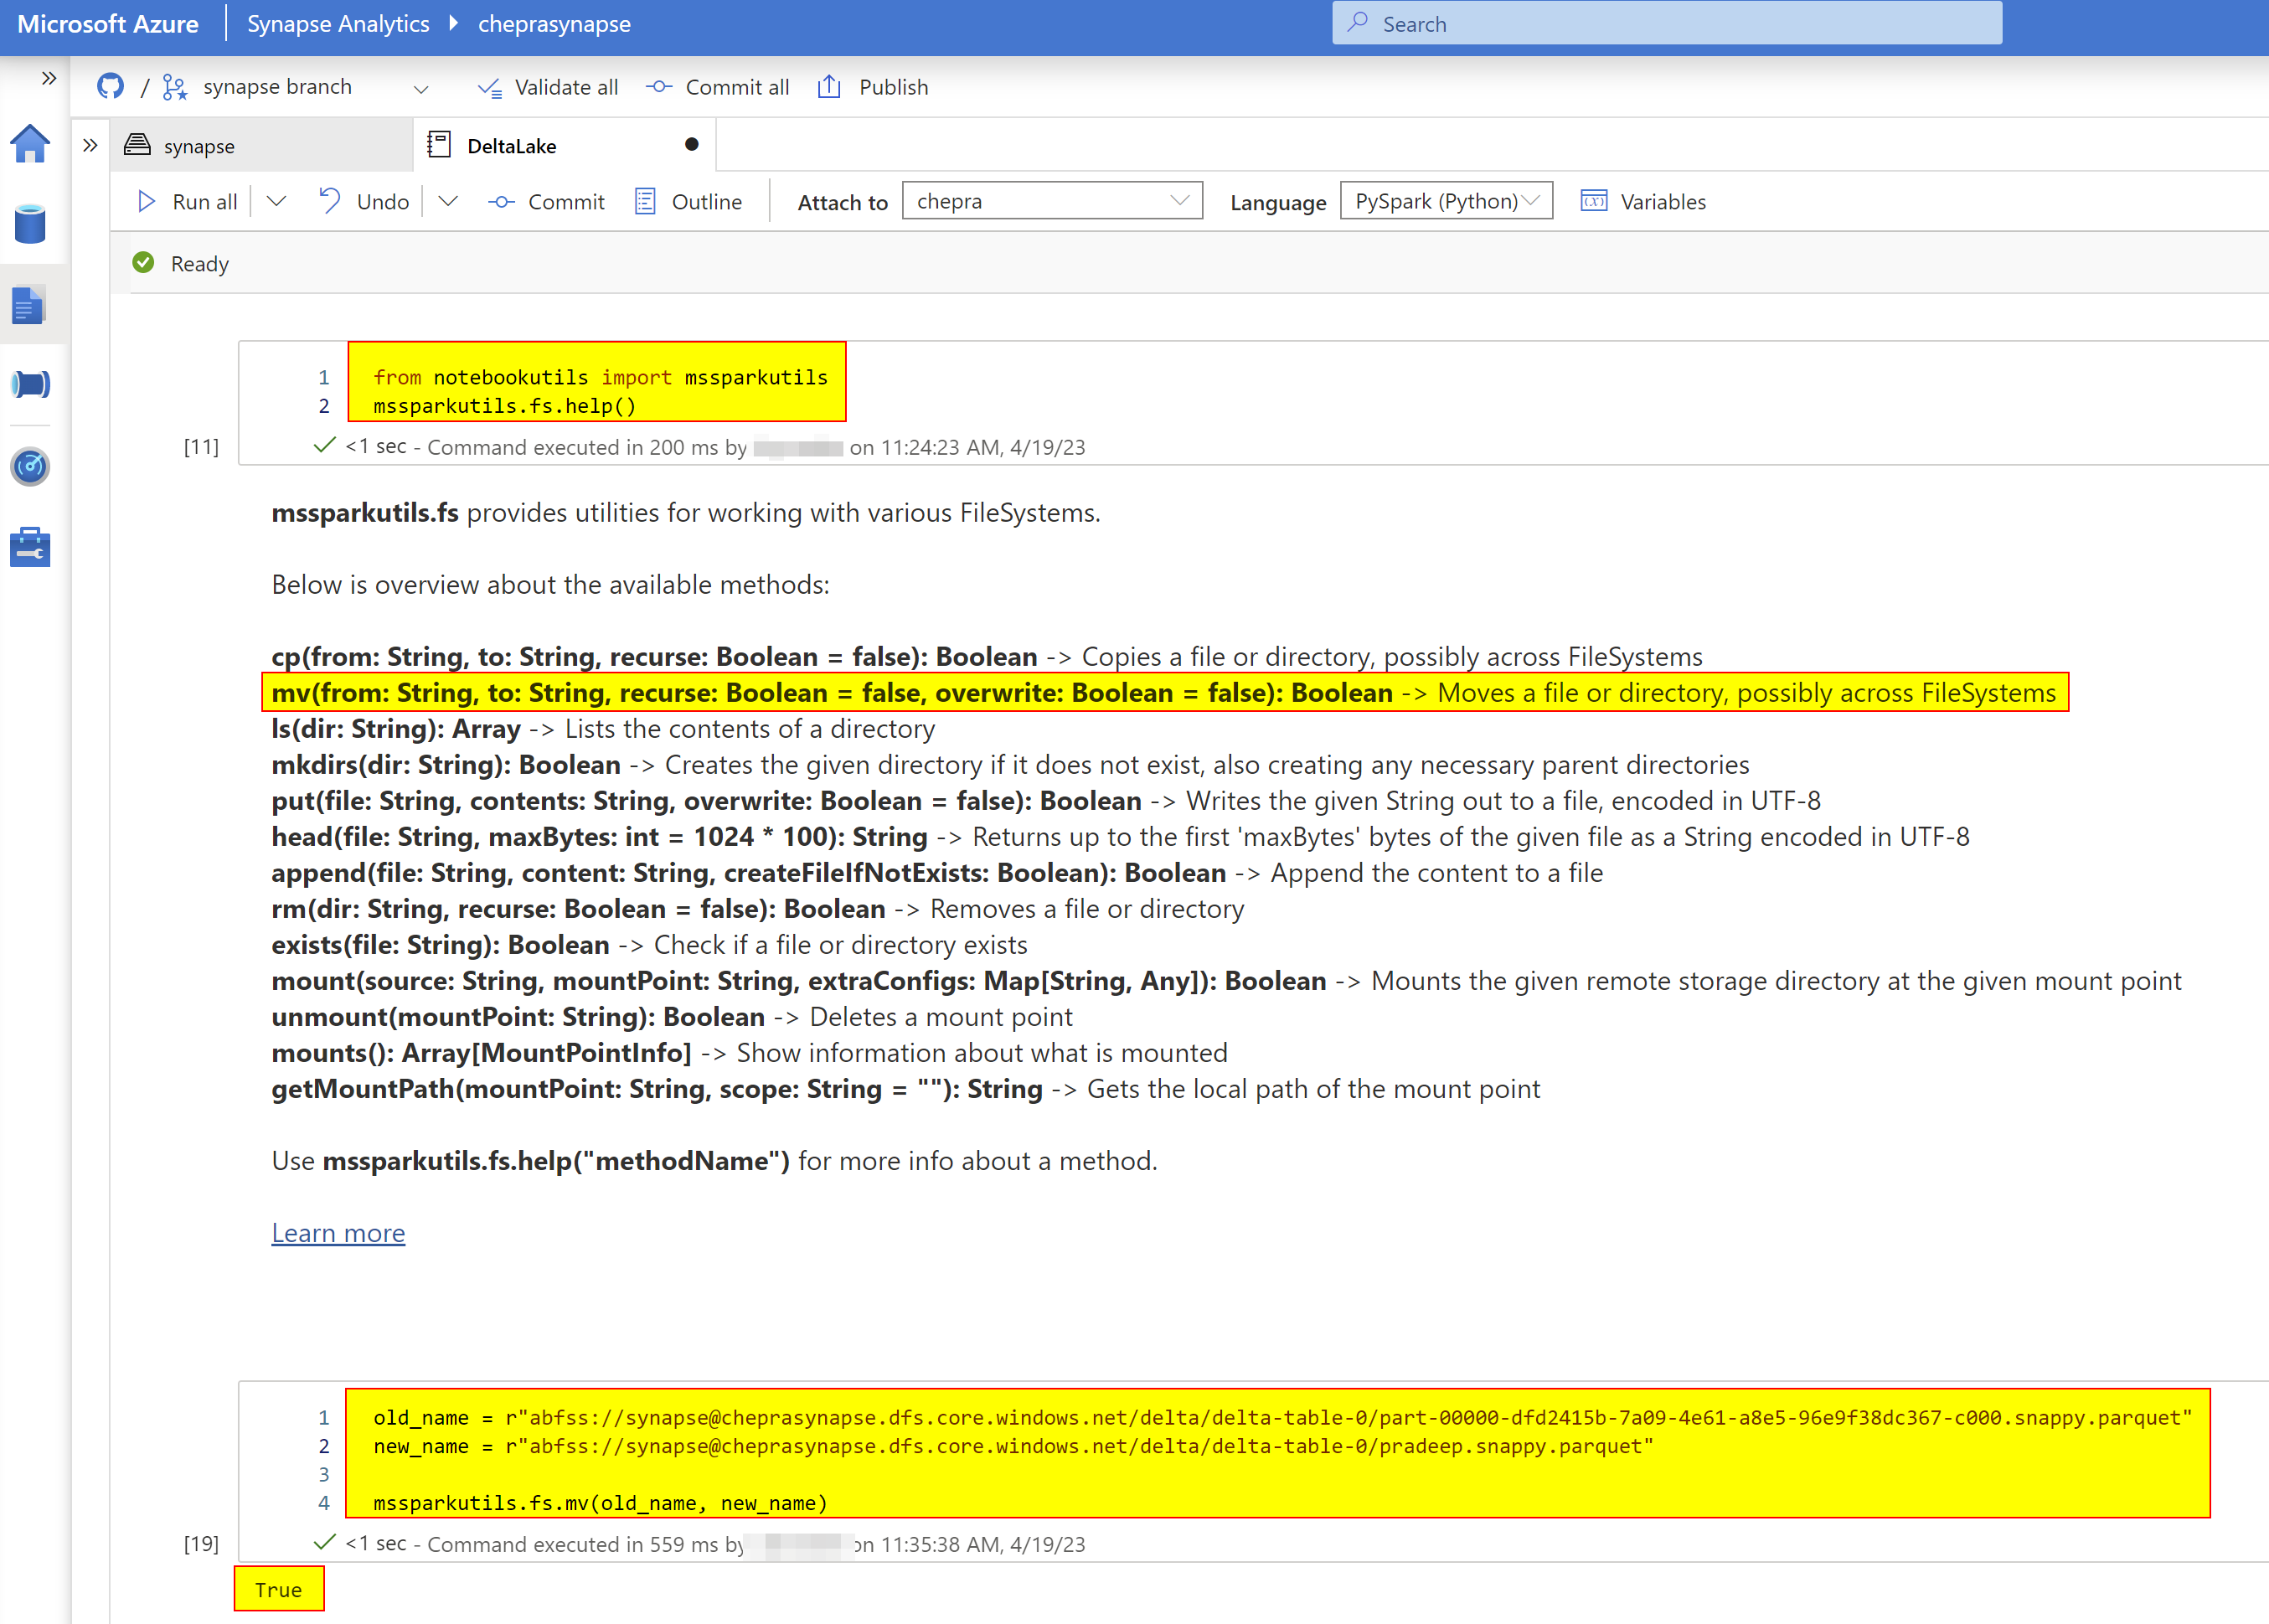Viewport: 2269px width, 1624px height.
Task: Switch to the synapse tab
Action: point(262,146)
